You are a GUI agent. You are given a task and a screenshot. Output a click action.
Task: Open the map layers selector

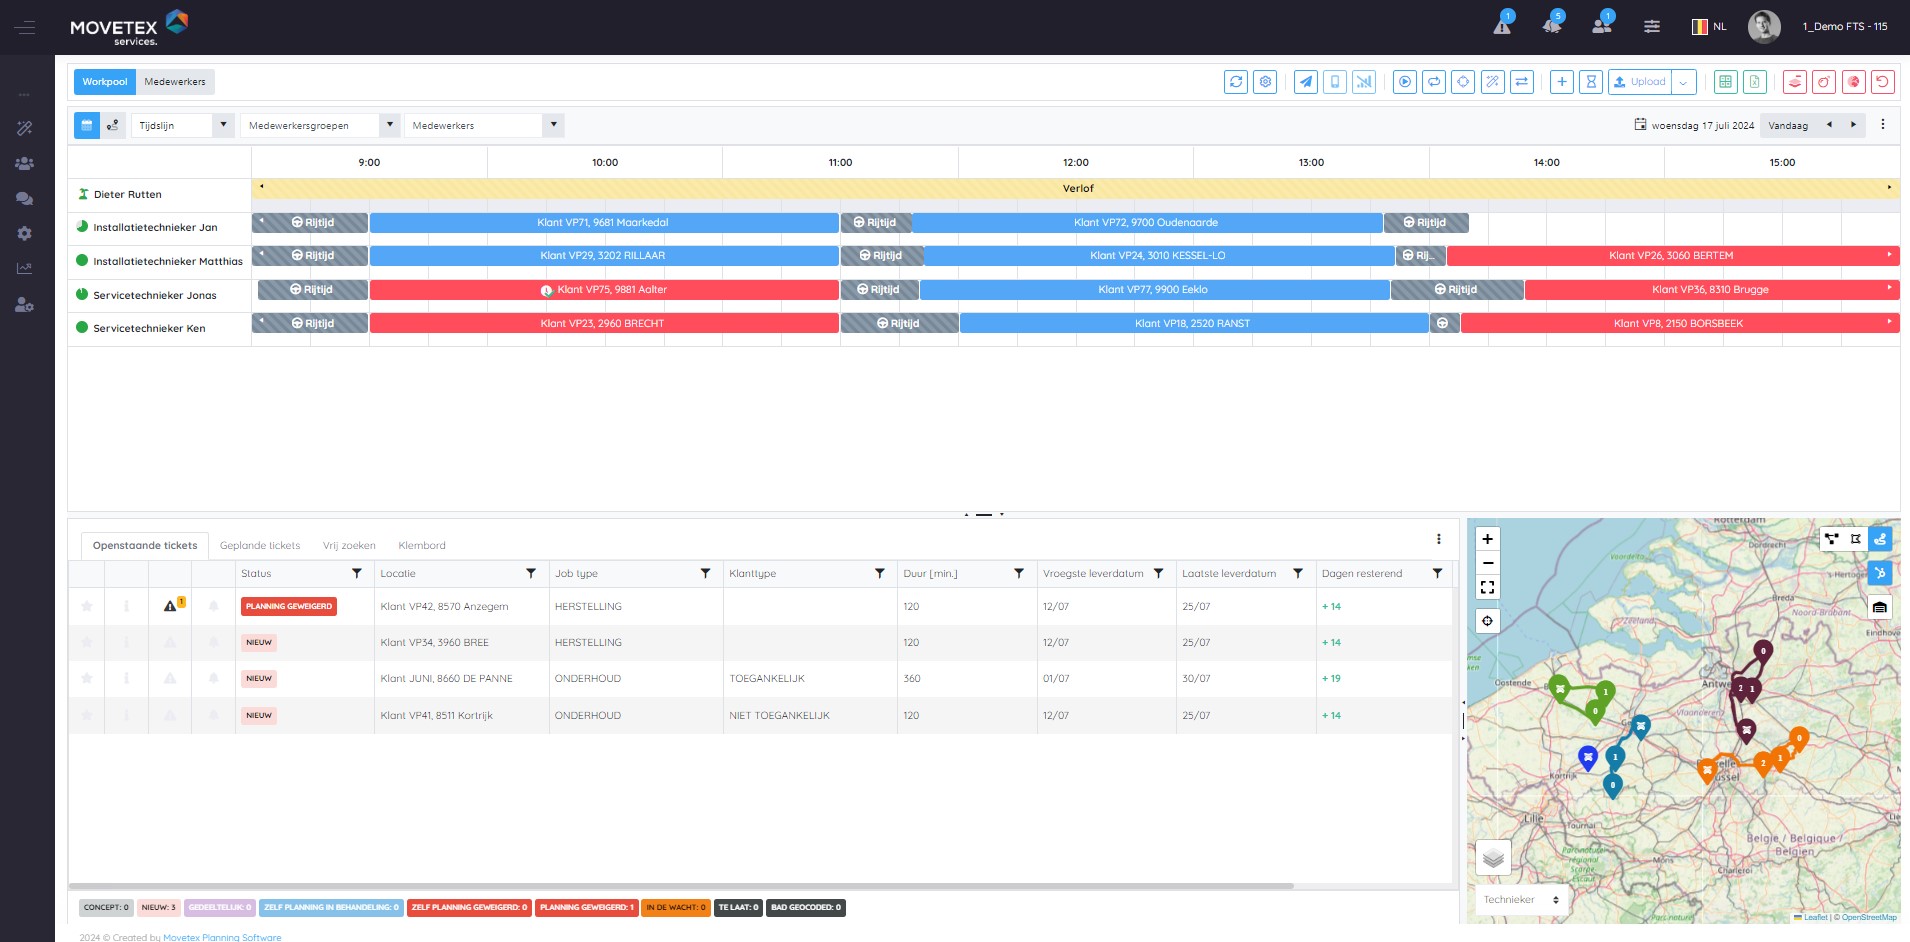coord(1493,857)
